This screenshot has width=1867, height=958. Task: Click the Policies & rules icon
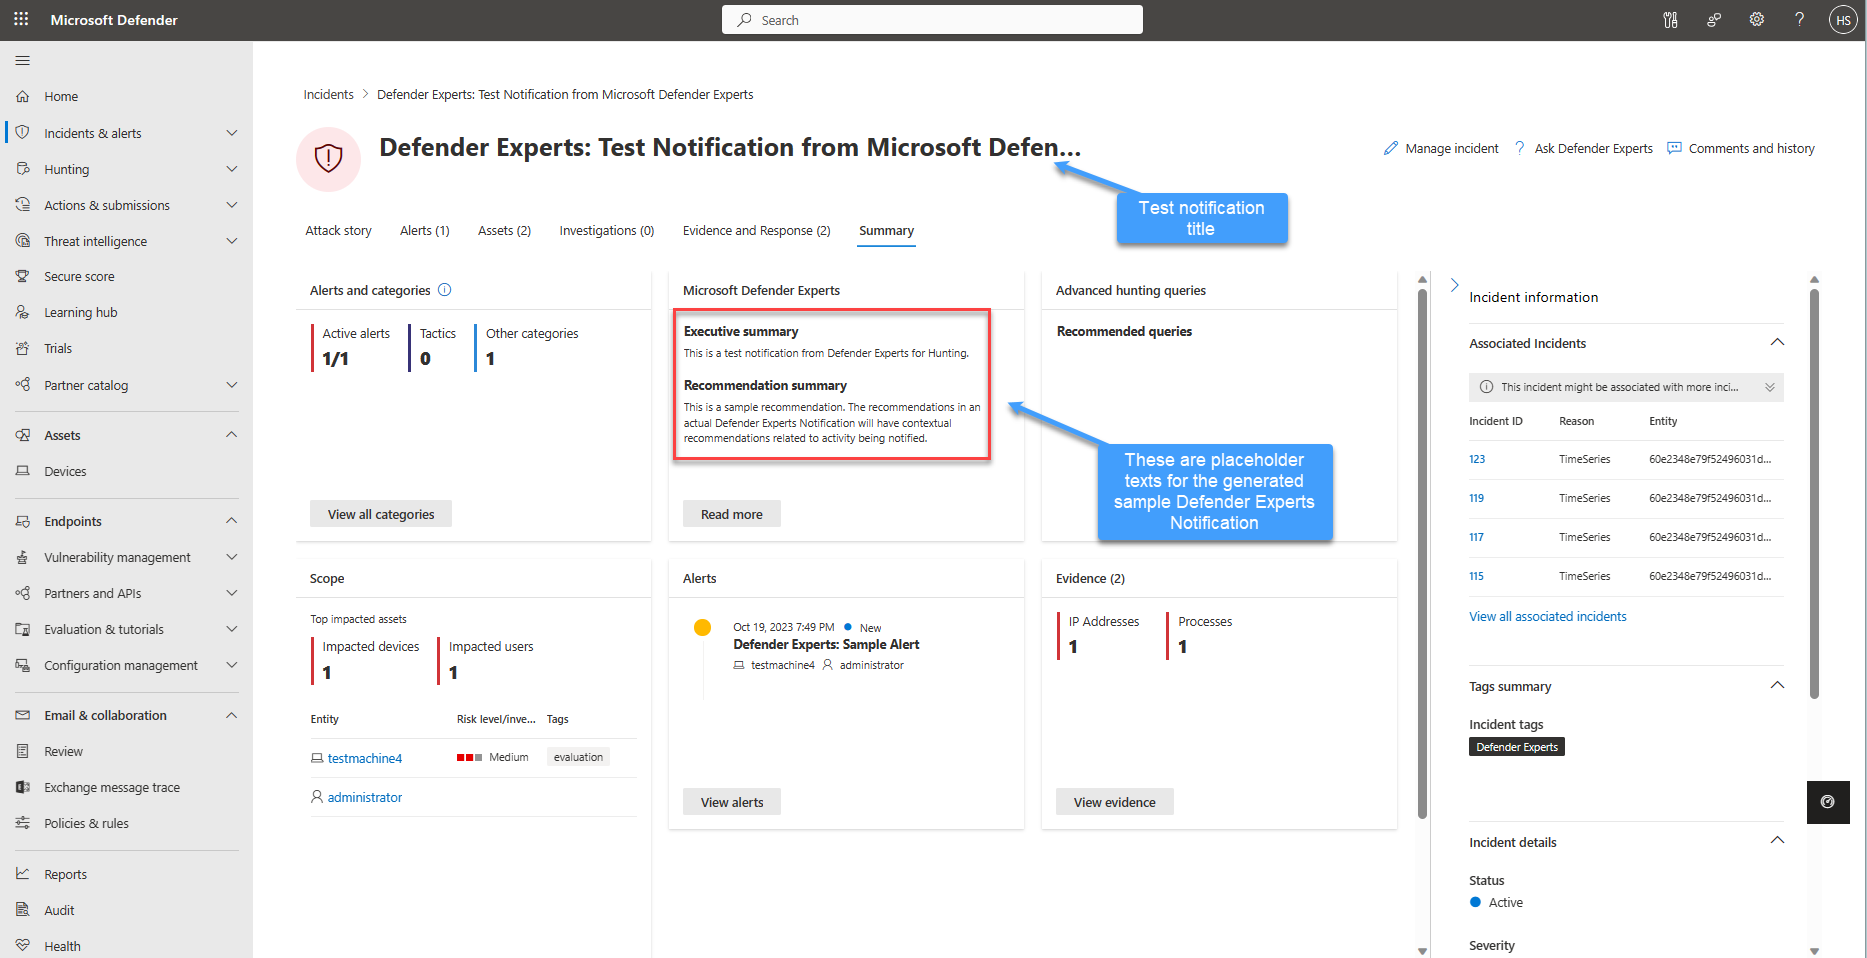click(22, 823)
